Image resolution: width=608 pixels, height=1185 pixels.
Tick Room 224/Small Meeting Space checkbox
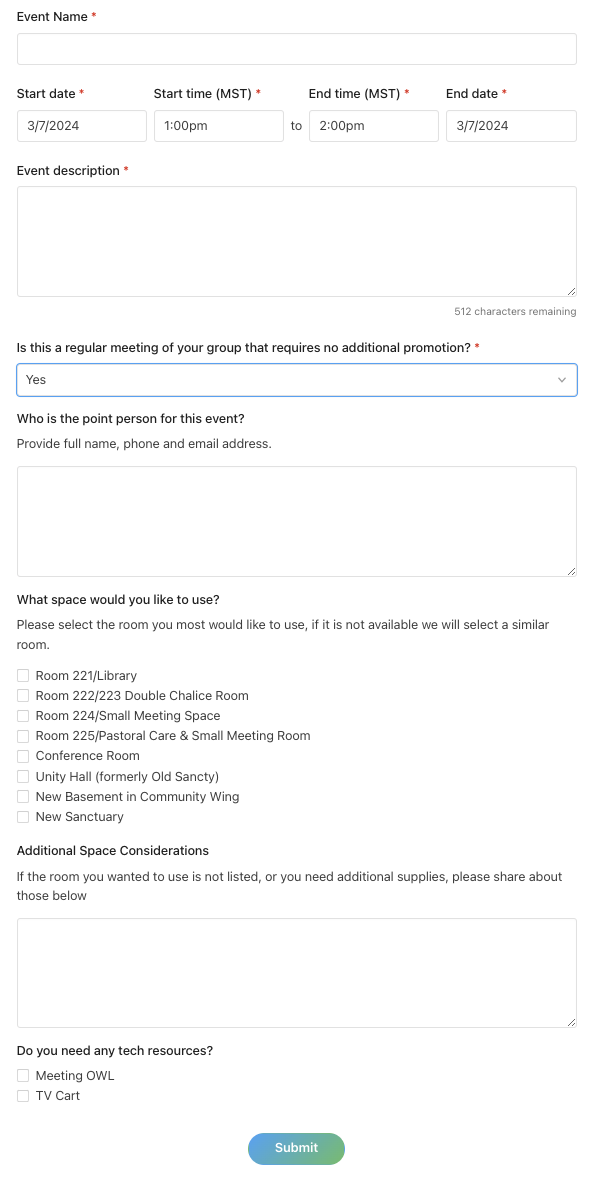pyautogui.click(x=23, y=716)
